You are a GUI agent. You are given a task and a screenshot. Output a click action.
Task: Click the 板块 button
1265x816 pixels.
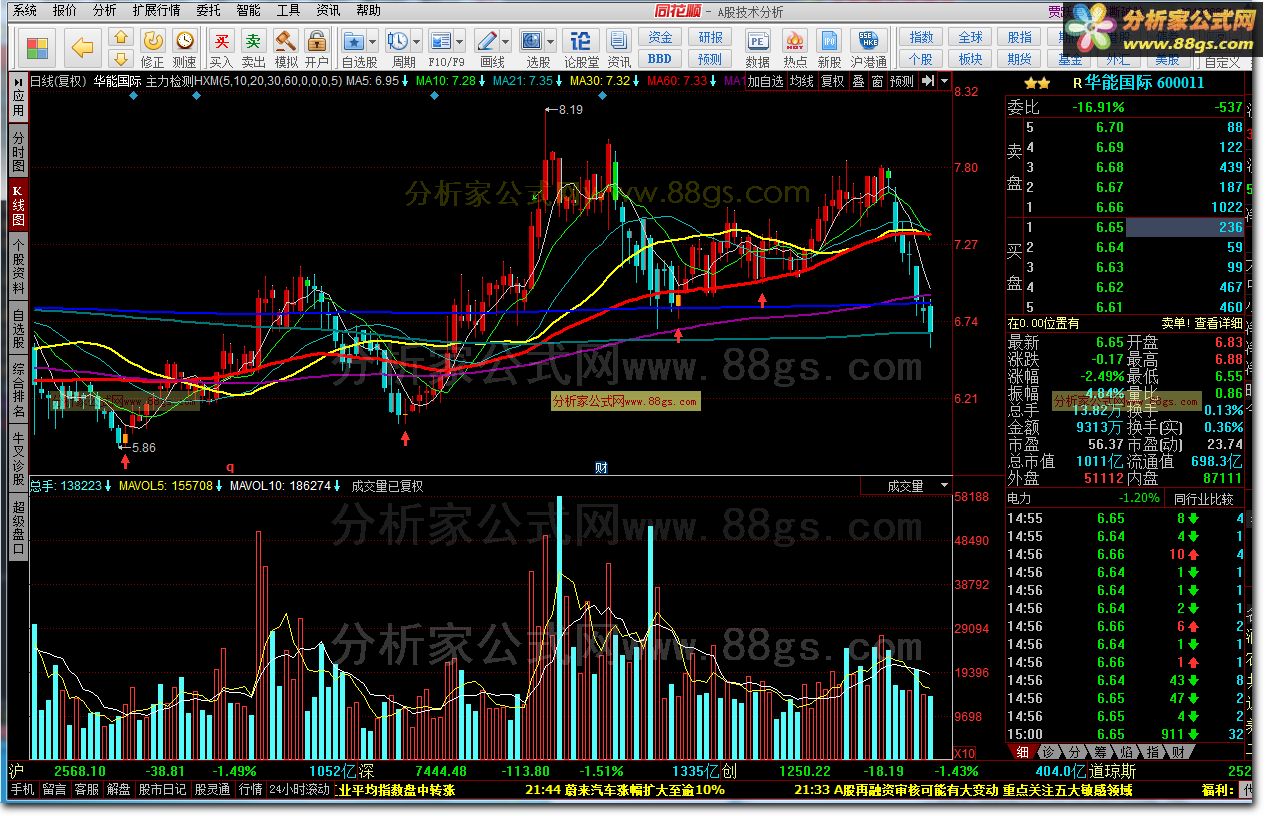pyautogui.click(x=970, y=59)
